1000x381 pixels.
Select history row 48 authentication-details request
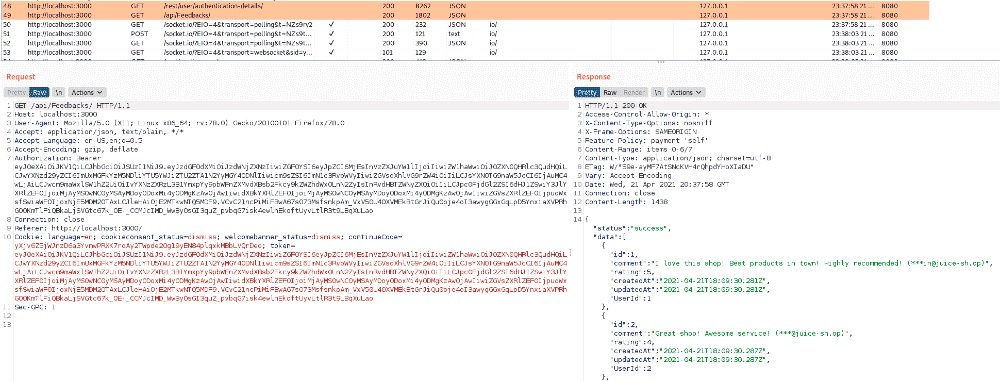500,4
